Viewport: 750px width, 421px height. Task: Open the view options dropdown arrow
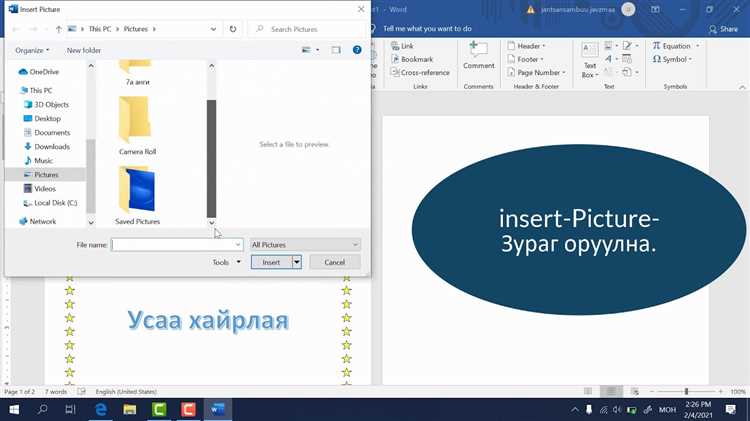point(318,50)
